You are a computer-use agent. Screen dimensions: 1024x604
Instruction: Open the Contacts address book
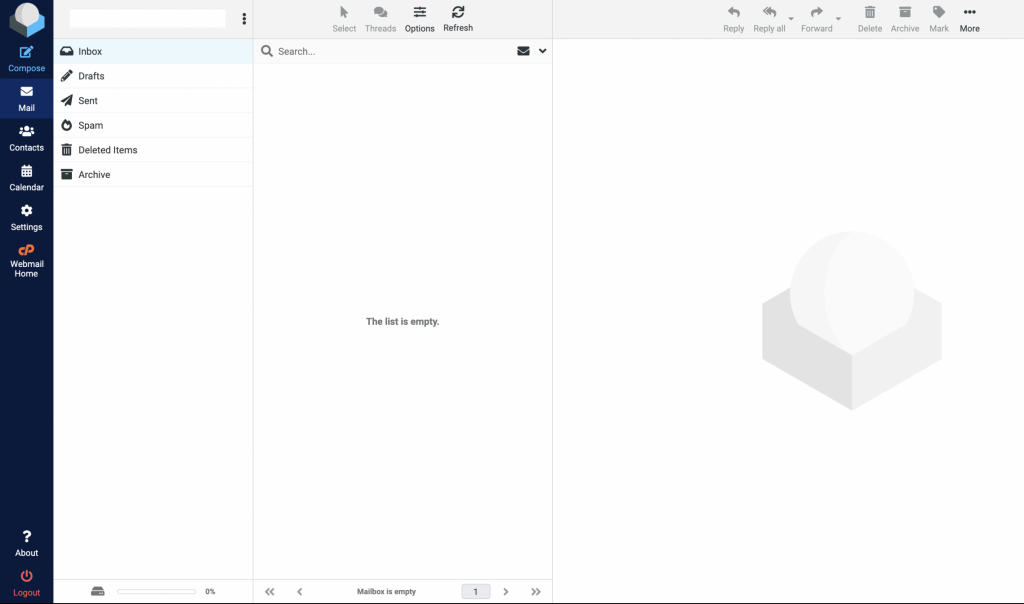pos(26,137)
